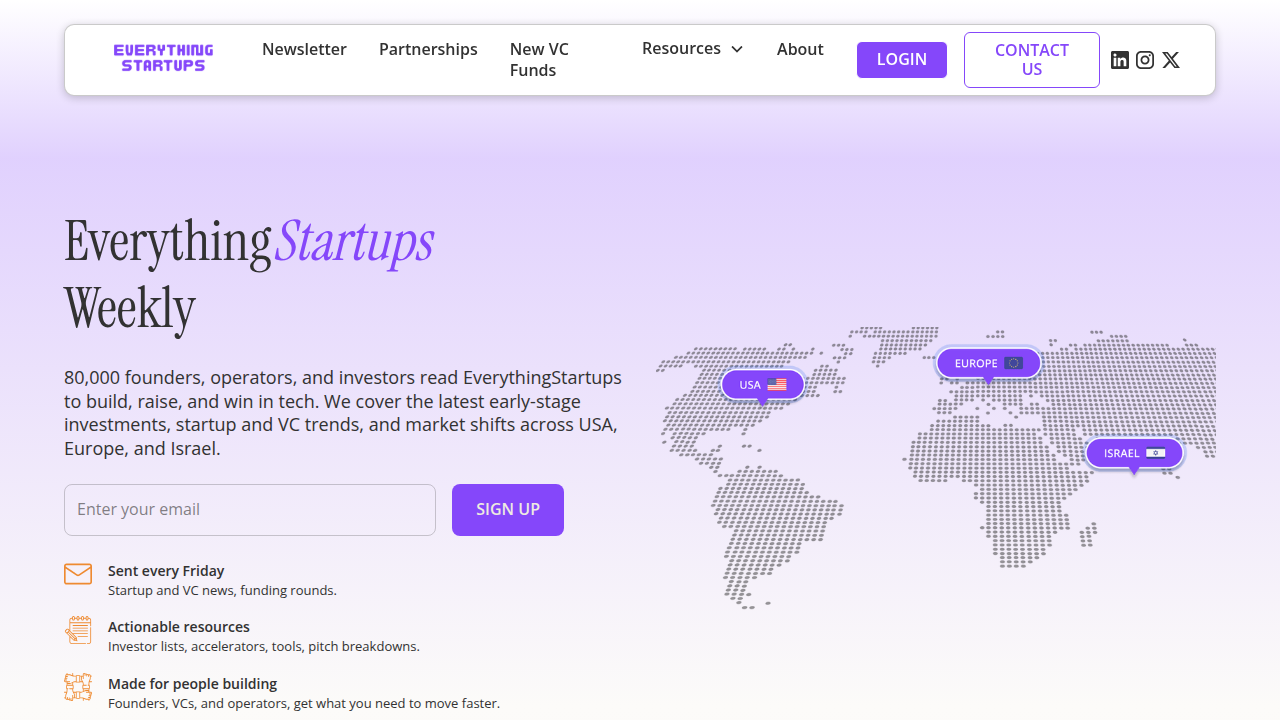1280x720 pixels.
Task: Click the 'Actionable resources' heading
Action: 179,627
